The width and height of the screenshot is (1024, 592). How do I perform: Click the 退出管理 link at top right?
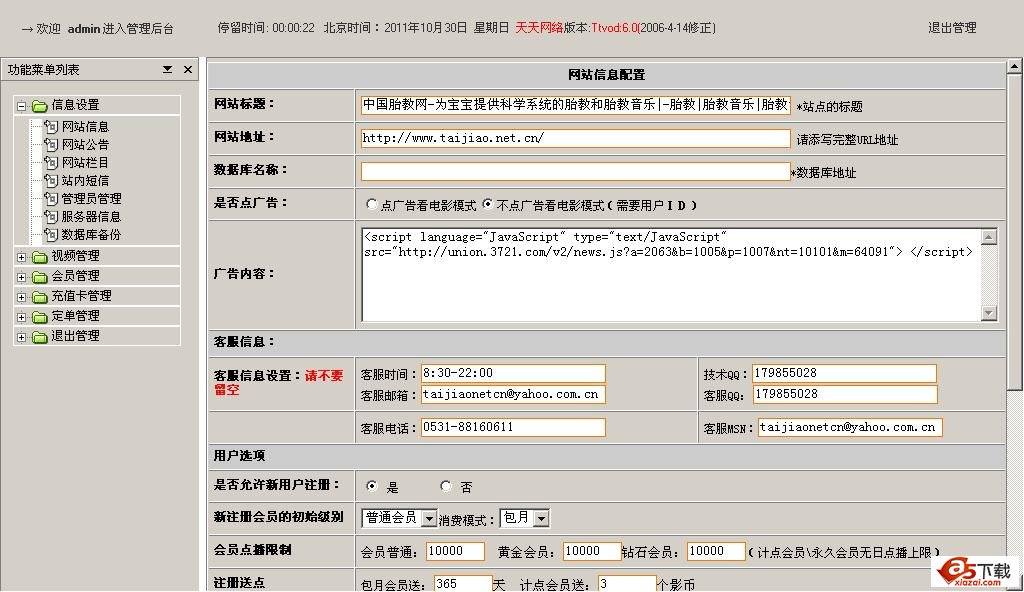pyautogui.click(x=952, y=28)
